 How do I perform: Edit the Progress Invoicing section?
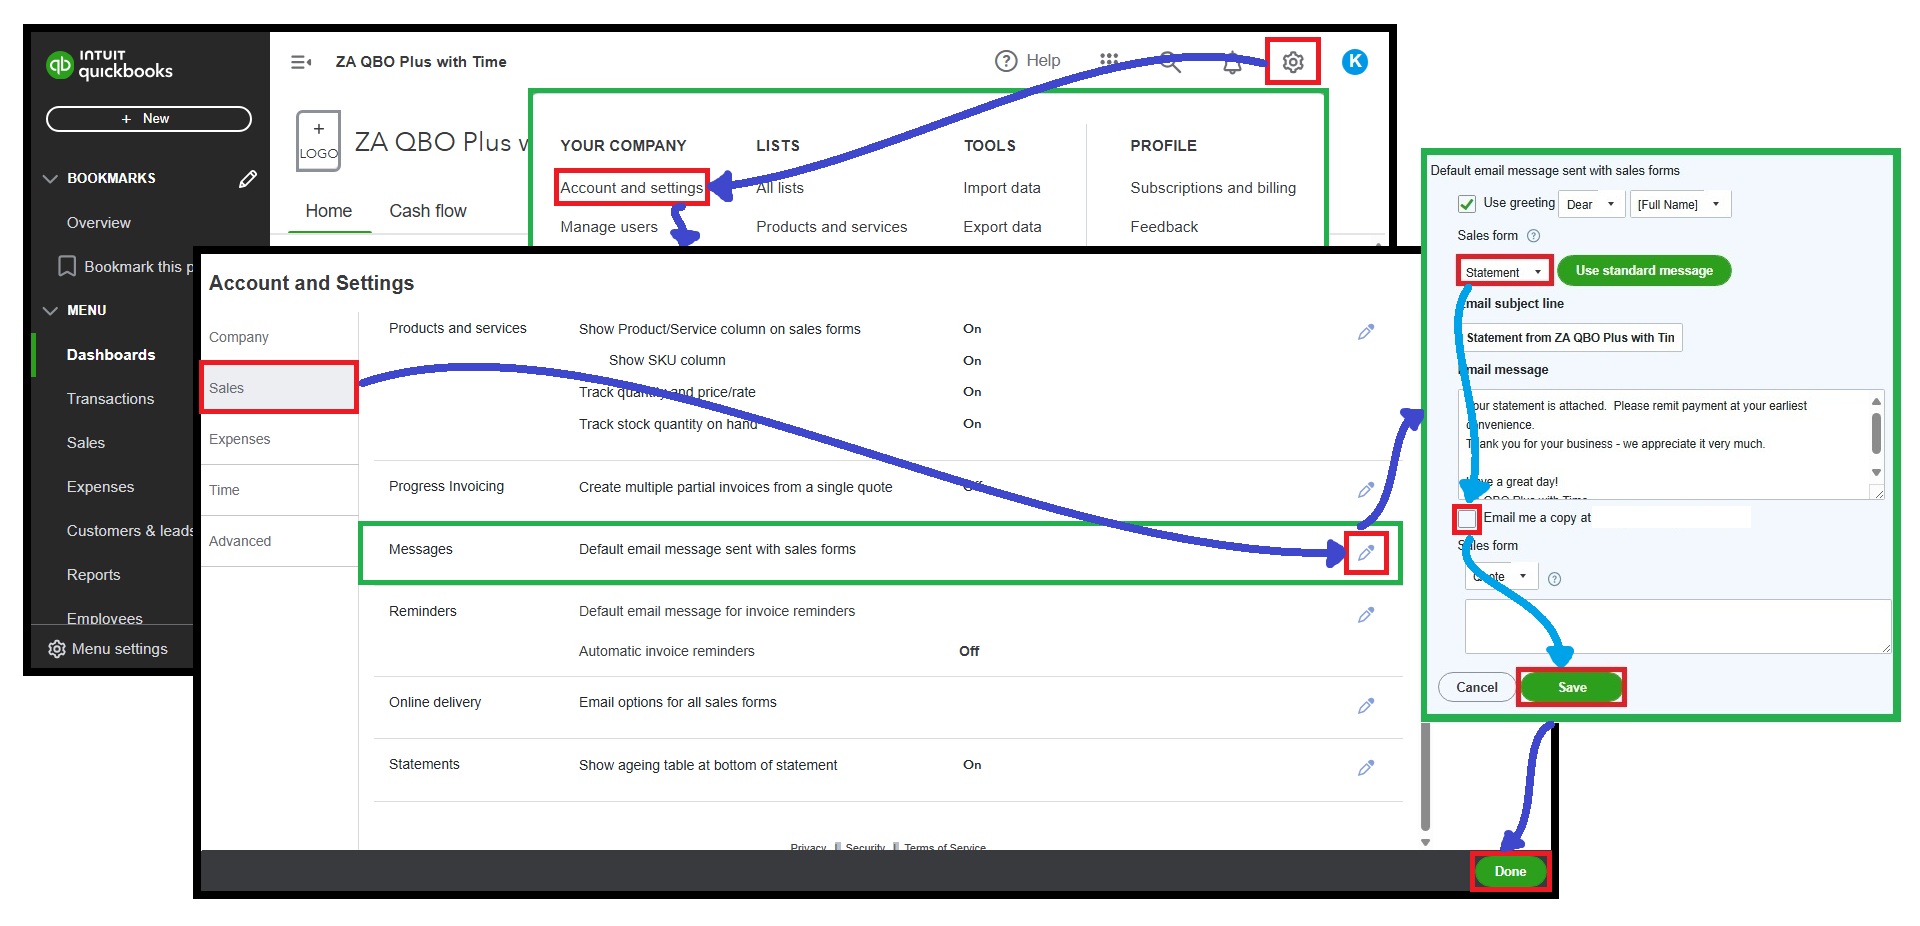[1366, 489]
